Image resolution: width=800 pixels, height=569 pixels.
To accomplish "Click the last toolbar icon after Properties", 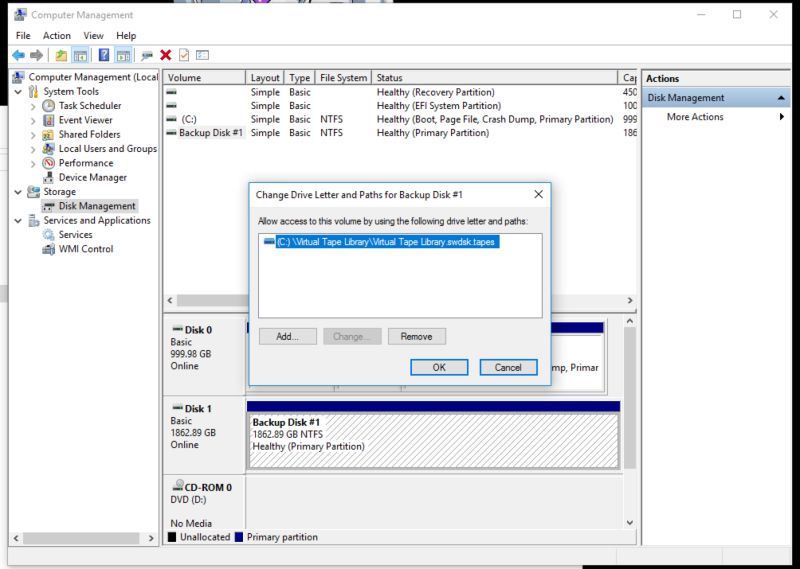I will click(203, 55).
